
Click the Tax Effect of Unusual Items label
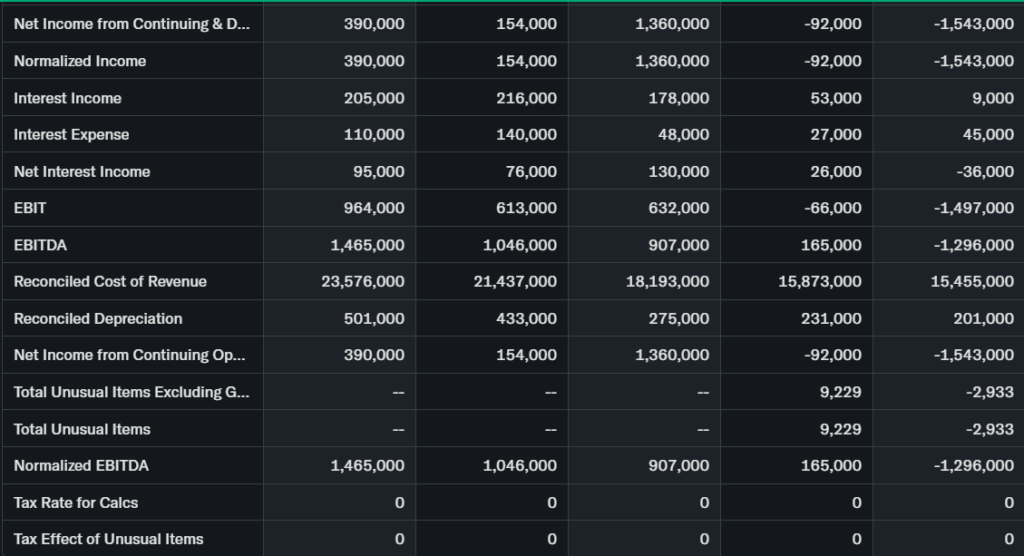pos(108,540)
